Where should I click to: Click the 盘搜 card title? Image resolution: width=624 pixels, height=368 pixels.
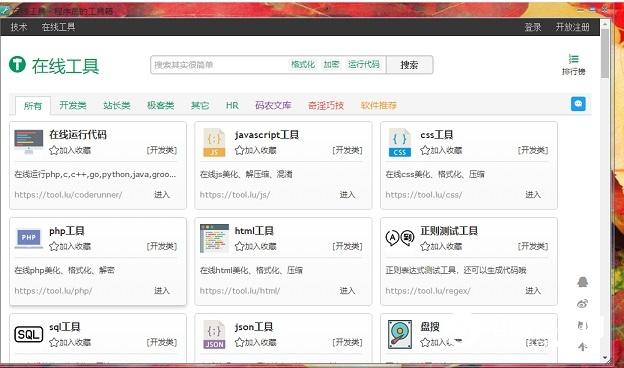click(x=430, y=327)
